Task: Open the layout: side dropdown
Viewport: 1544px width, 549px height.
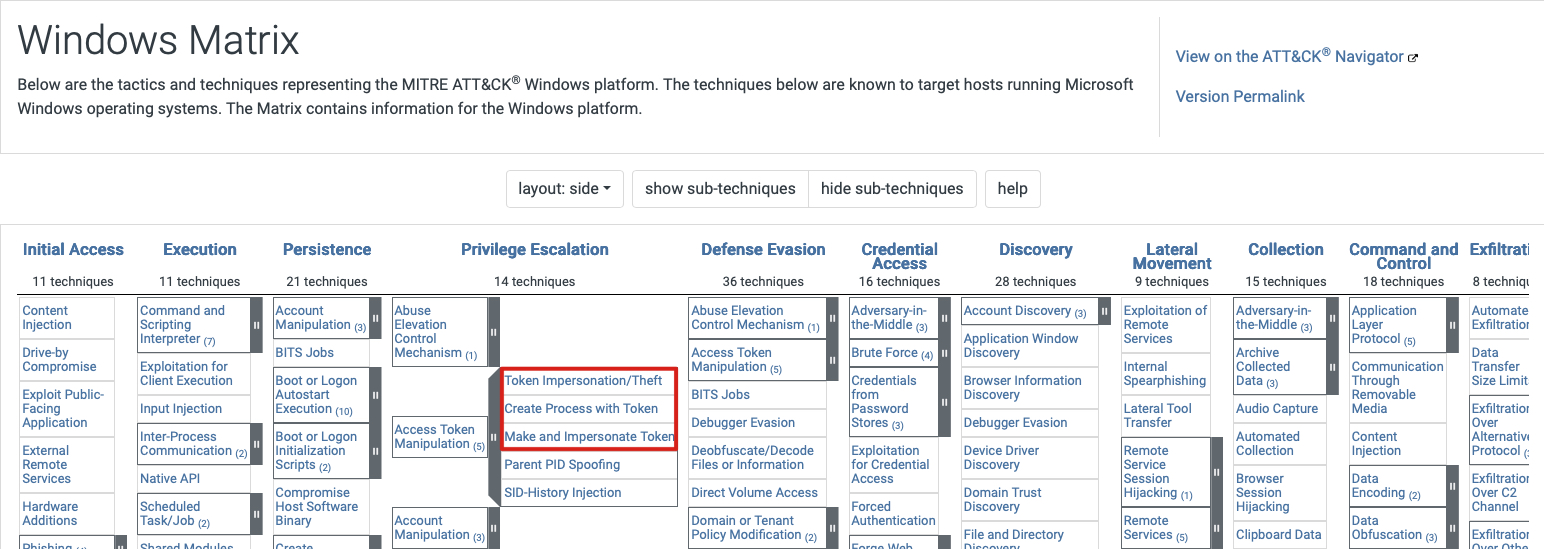Action: pos(565,189)
